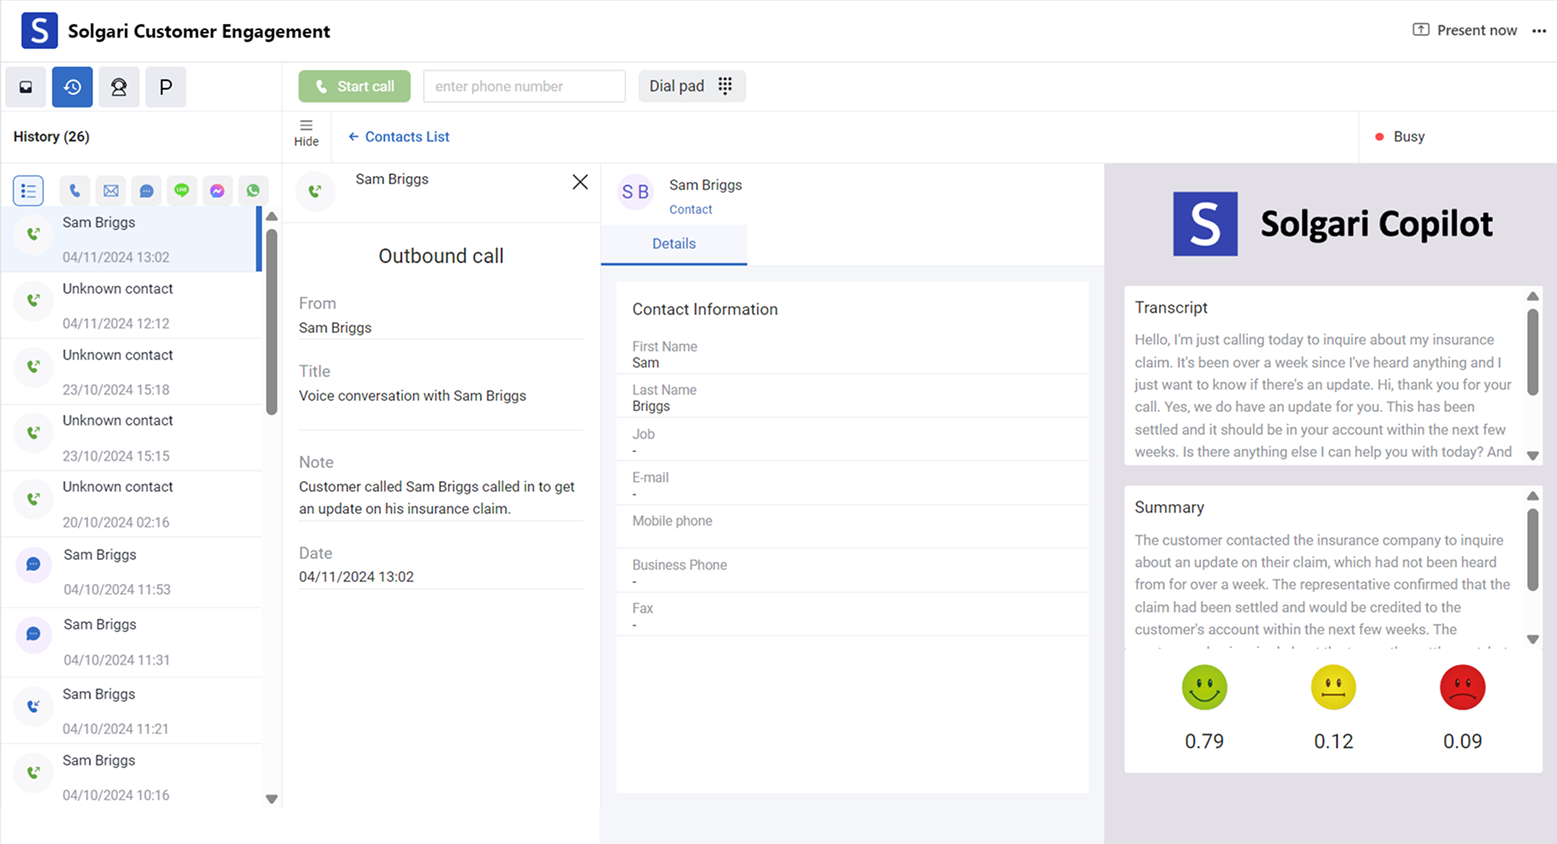
Task: Click the Business Phone field
Action: (x=852, y=573)
